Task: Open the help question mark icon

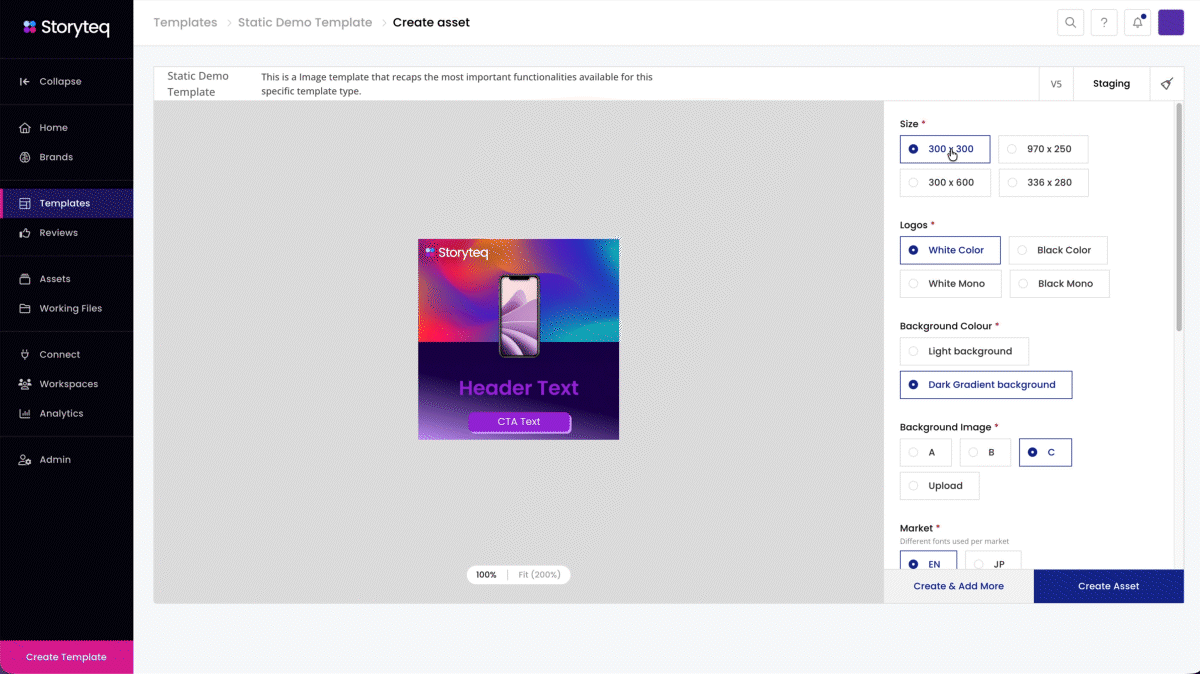Action: point(1104,23)
